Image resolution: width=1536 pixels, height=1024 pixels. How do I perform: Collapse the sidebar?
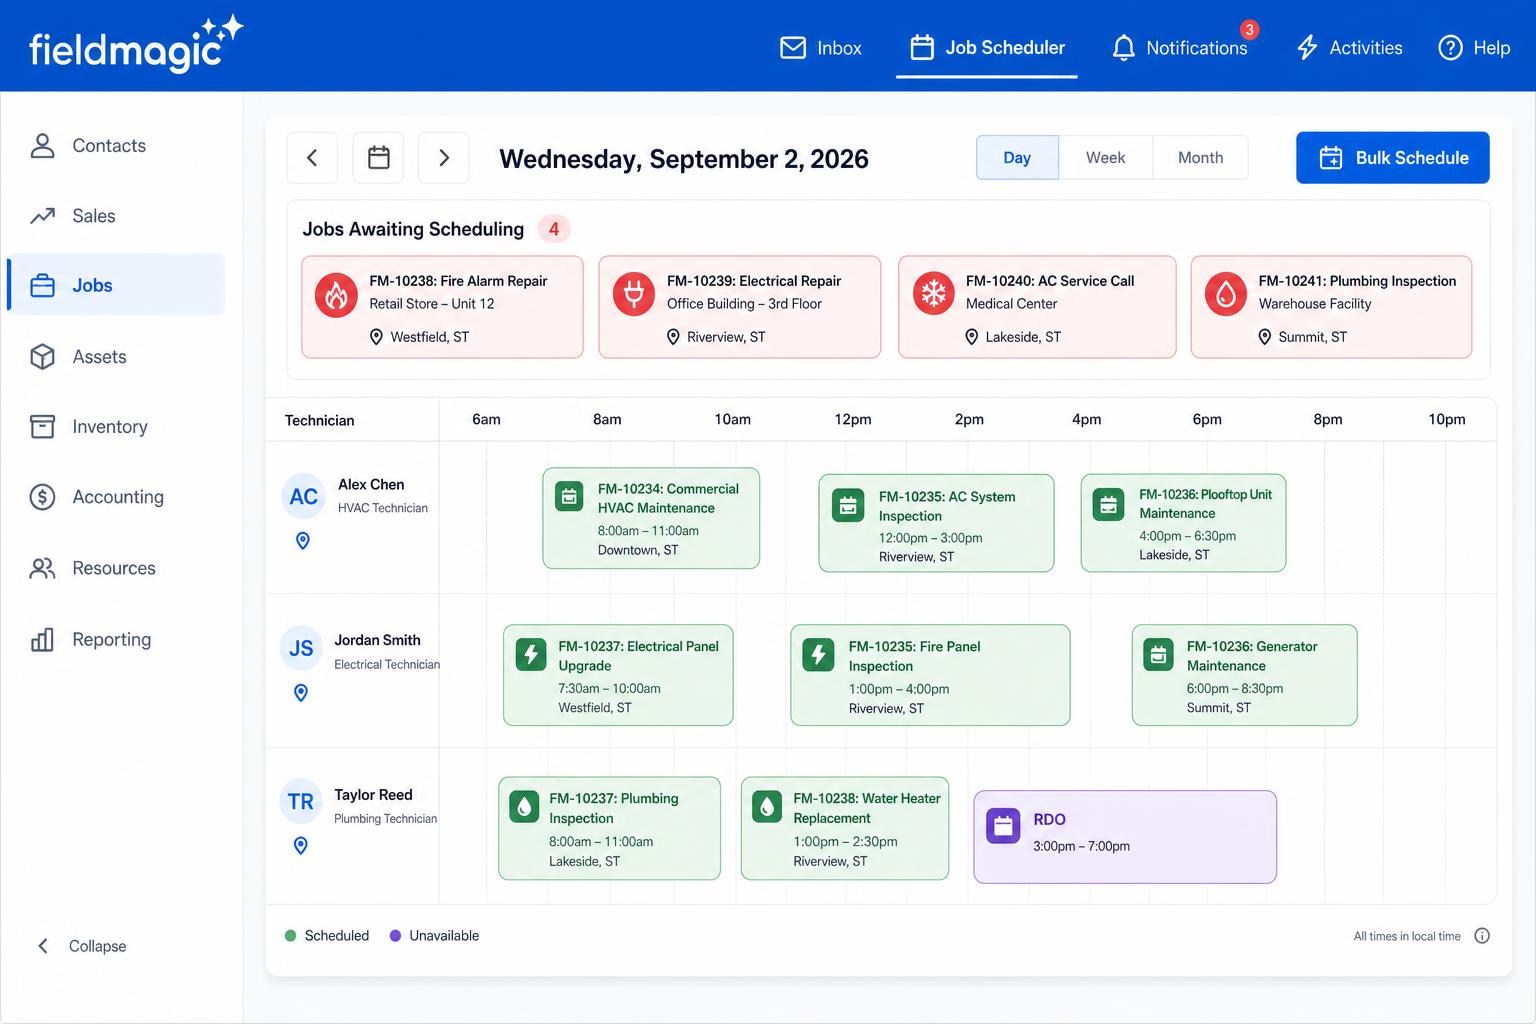[x=82, y=946]
